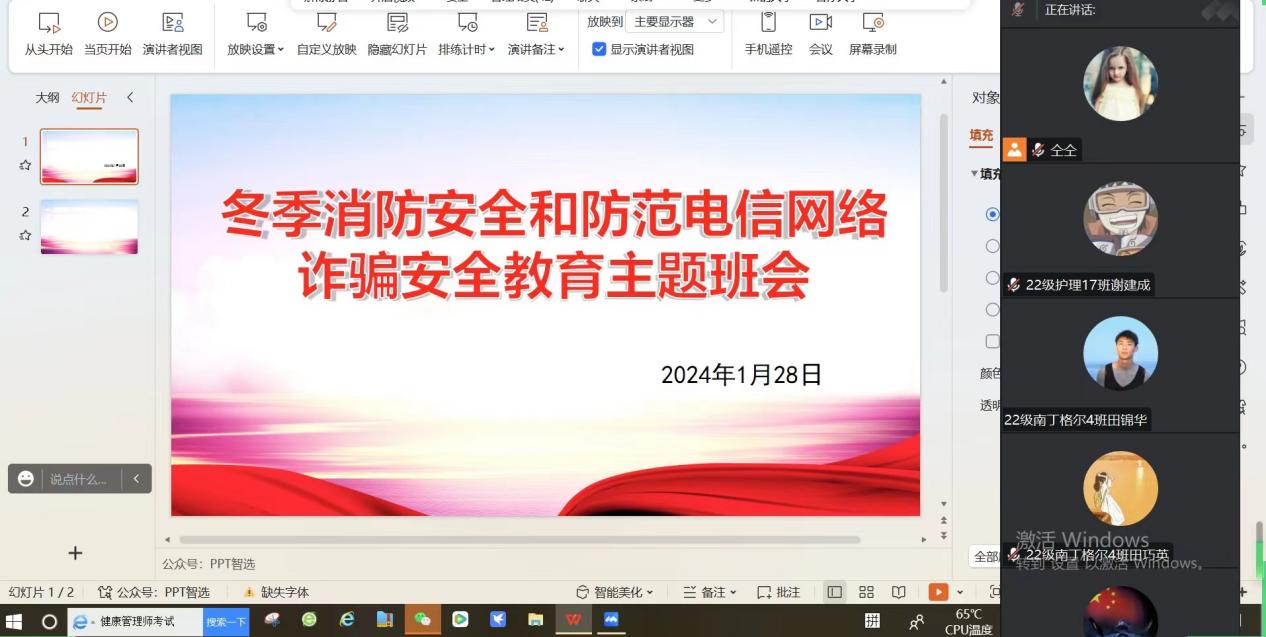The width and height of the screenshot is (1266, 637).
Task: Open Custom Slideshow (自定义放映)
Action: click(326, 33)
